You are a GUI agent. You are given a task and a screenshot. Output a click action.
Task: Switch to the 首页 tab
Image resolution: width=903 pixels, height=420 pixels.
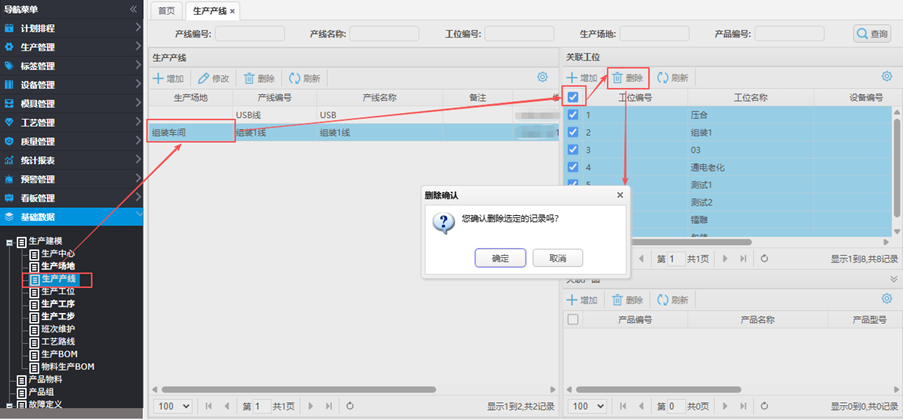166,10
